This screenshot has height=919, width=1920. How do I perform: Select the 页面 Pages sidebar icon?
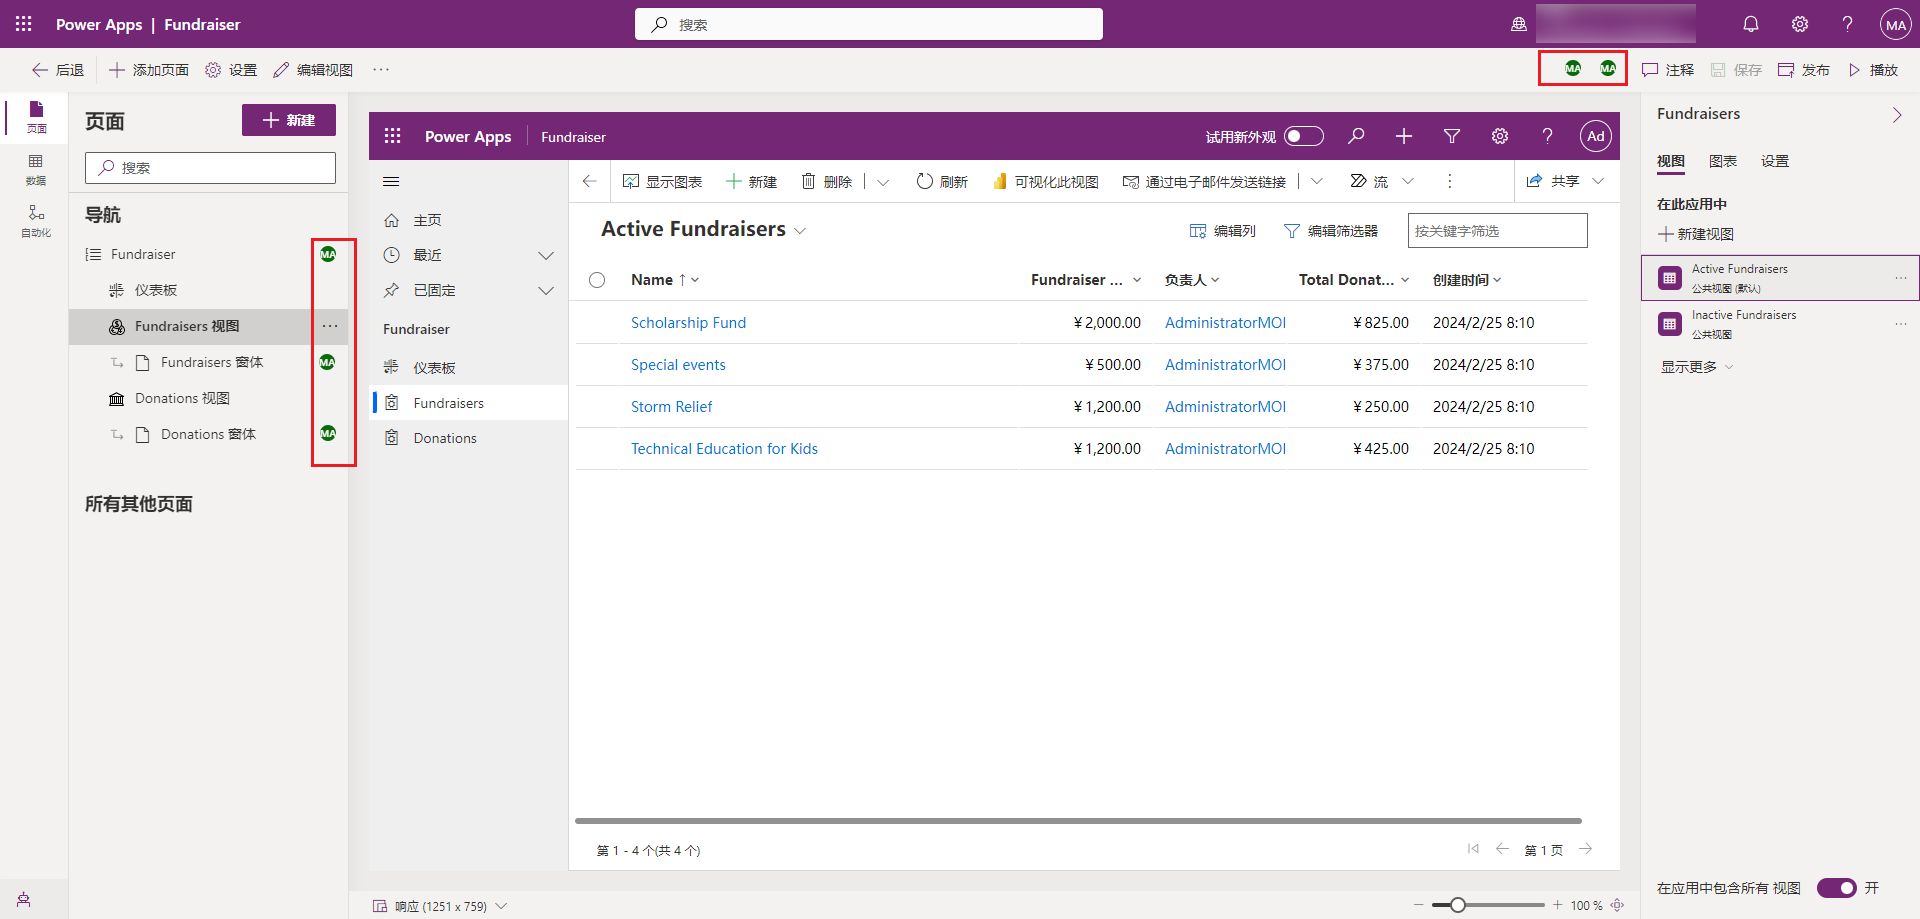point(36,117)
